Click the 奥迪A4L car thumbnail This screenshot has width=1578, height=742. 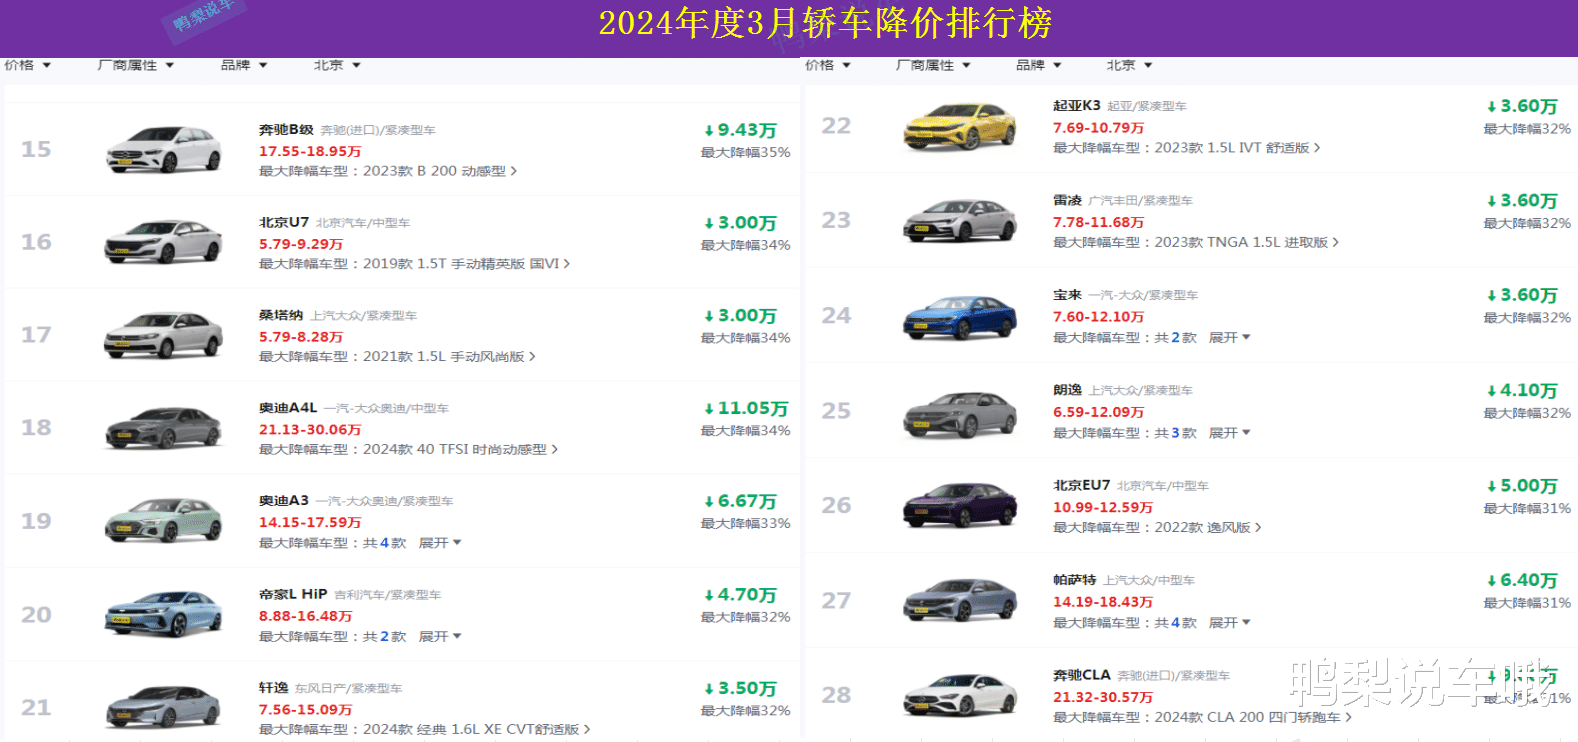(164, 428)
